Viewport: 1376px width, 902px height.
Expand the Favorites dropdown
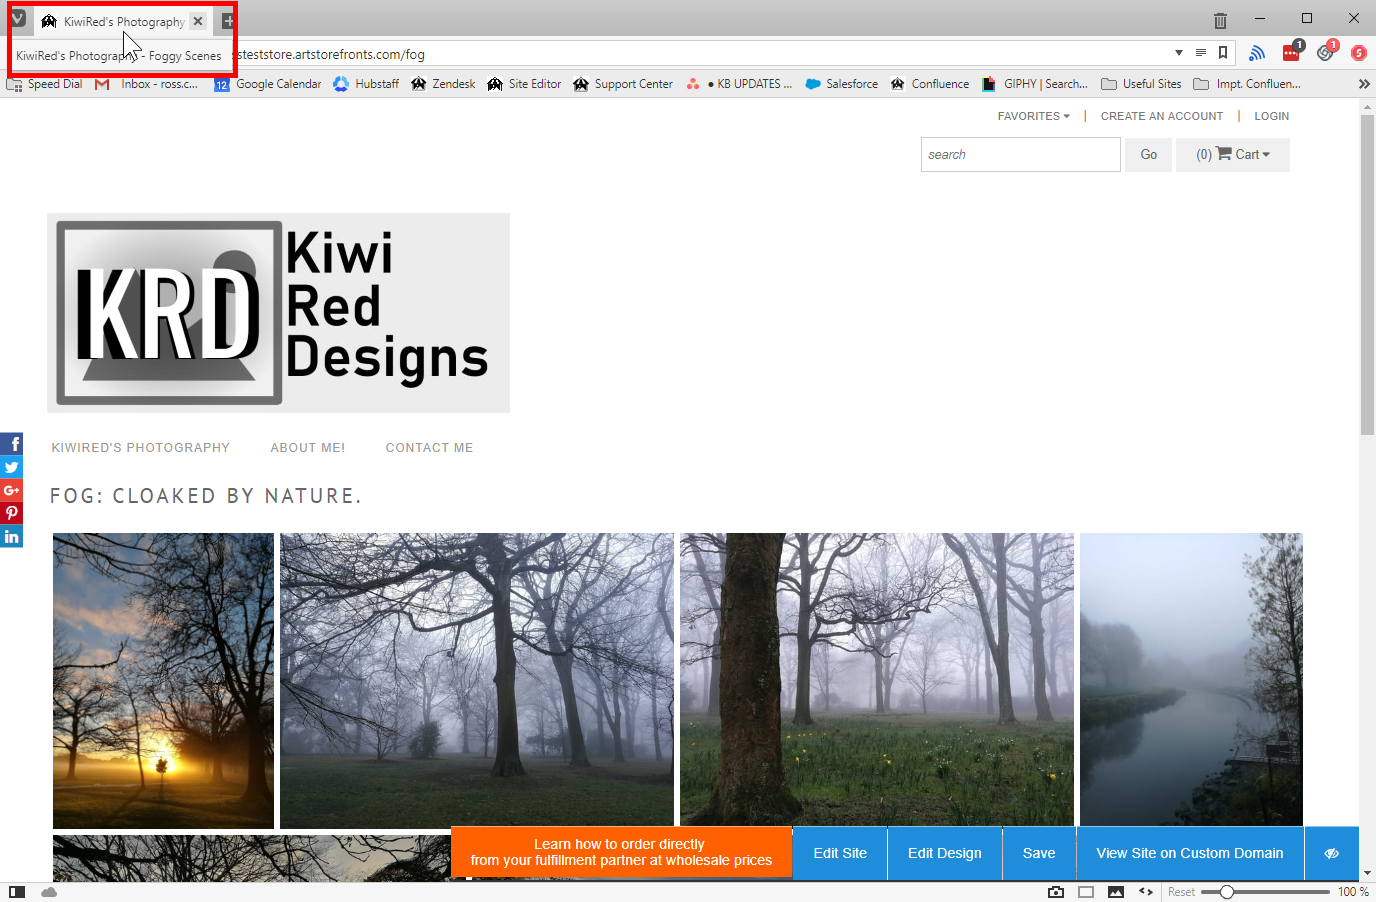[x=1033, y=116]
